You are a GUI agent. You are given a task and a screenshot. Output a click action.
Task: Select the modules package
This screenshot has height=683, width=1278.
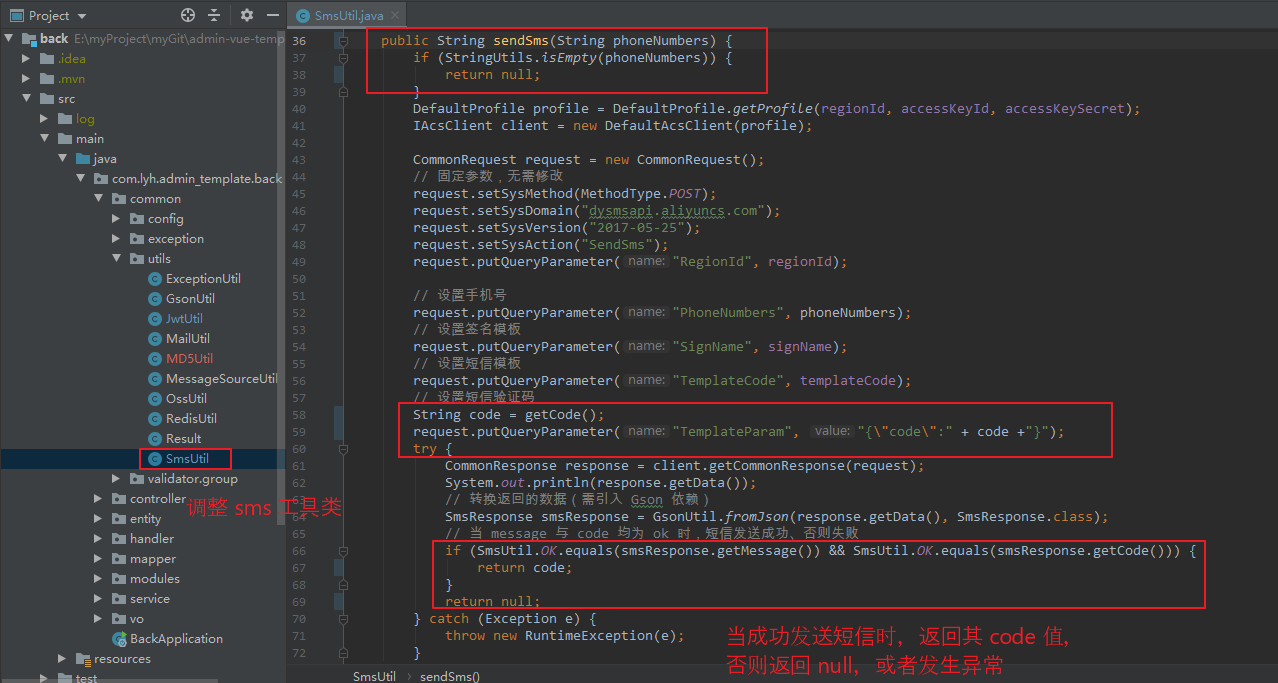pos(155,579)
